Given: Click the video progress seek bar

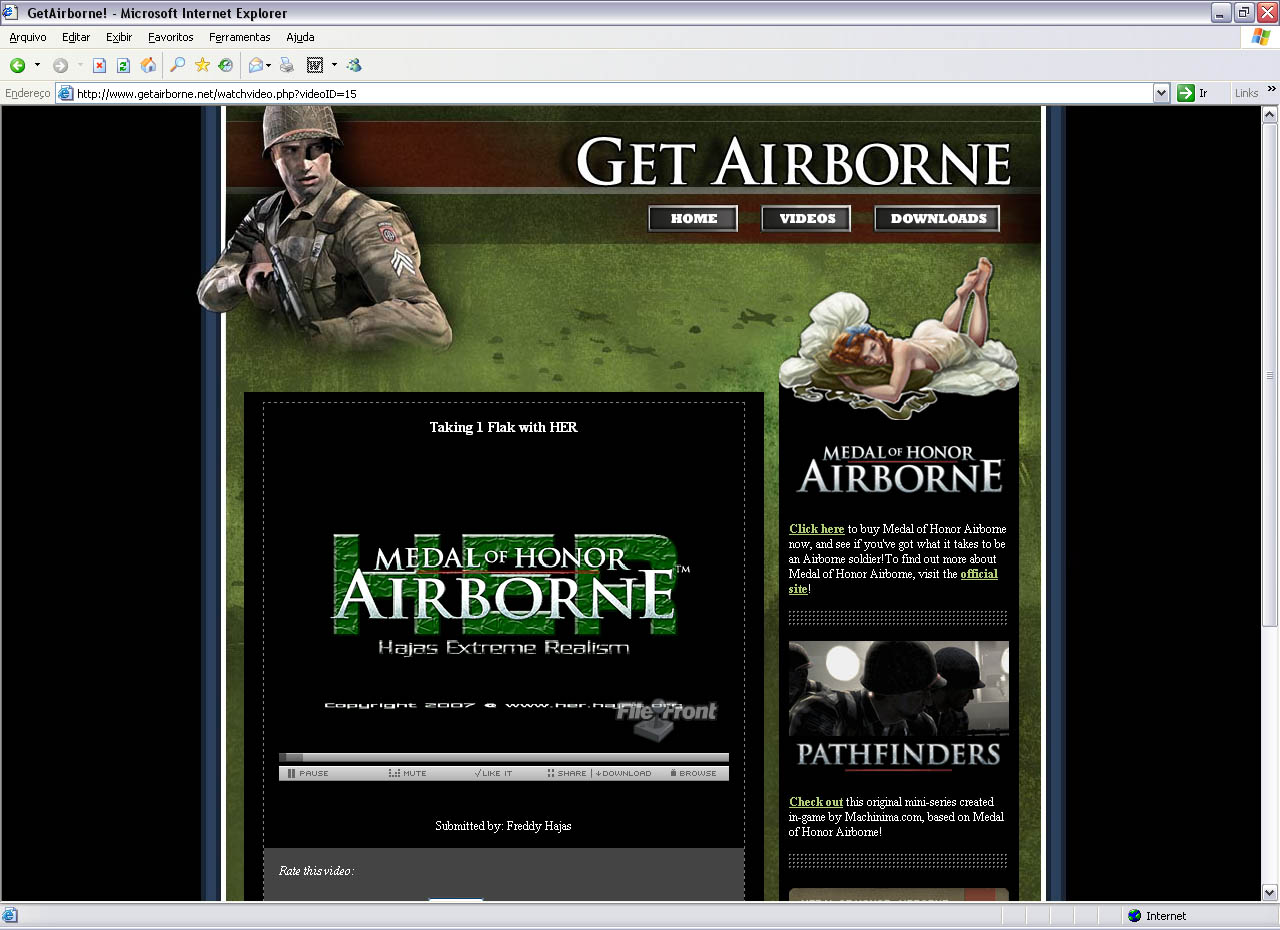Looking at the screenshot, I should click(504, 758).
